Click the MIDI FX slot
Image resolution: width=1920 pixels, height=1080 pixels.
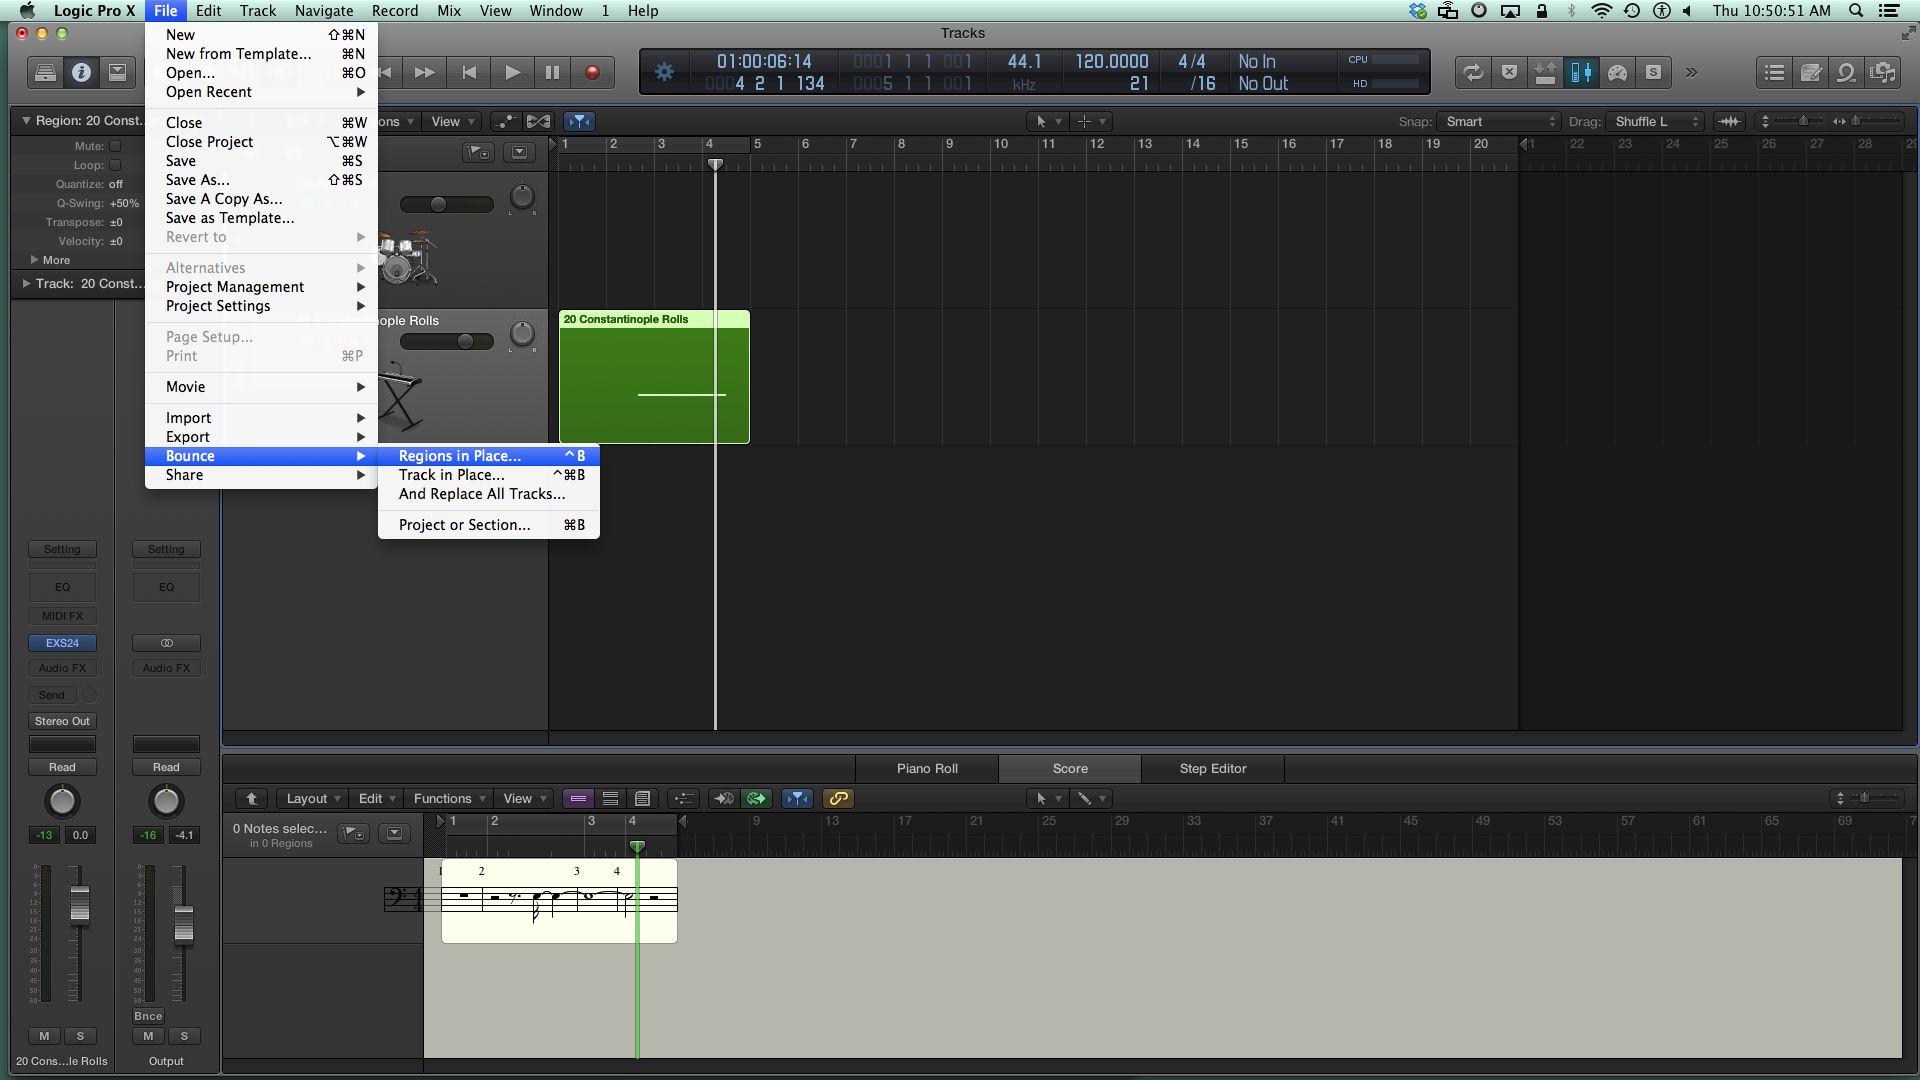pos(62,616)
